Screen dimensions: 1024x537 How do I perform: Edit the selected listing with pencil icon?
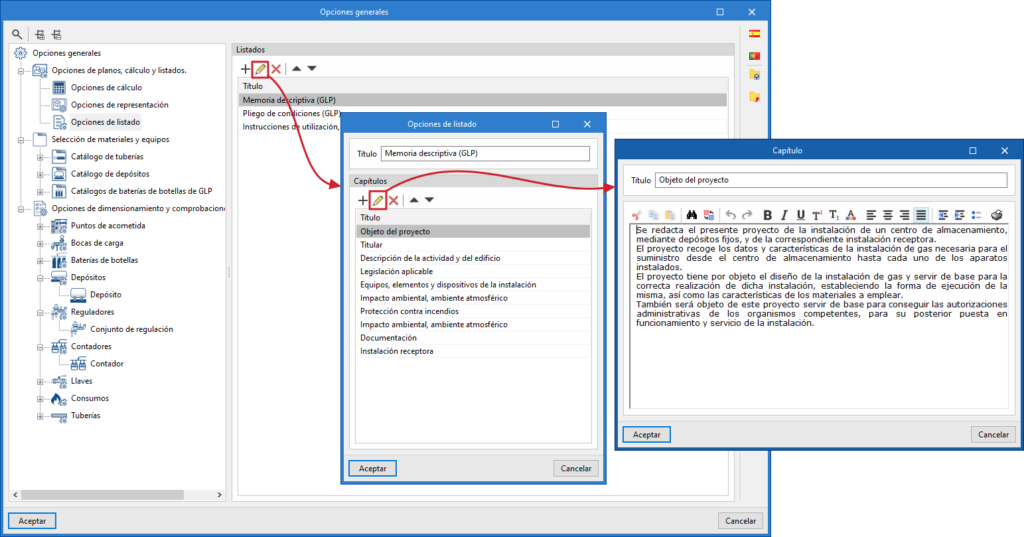261,69
